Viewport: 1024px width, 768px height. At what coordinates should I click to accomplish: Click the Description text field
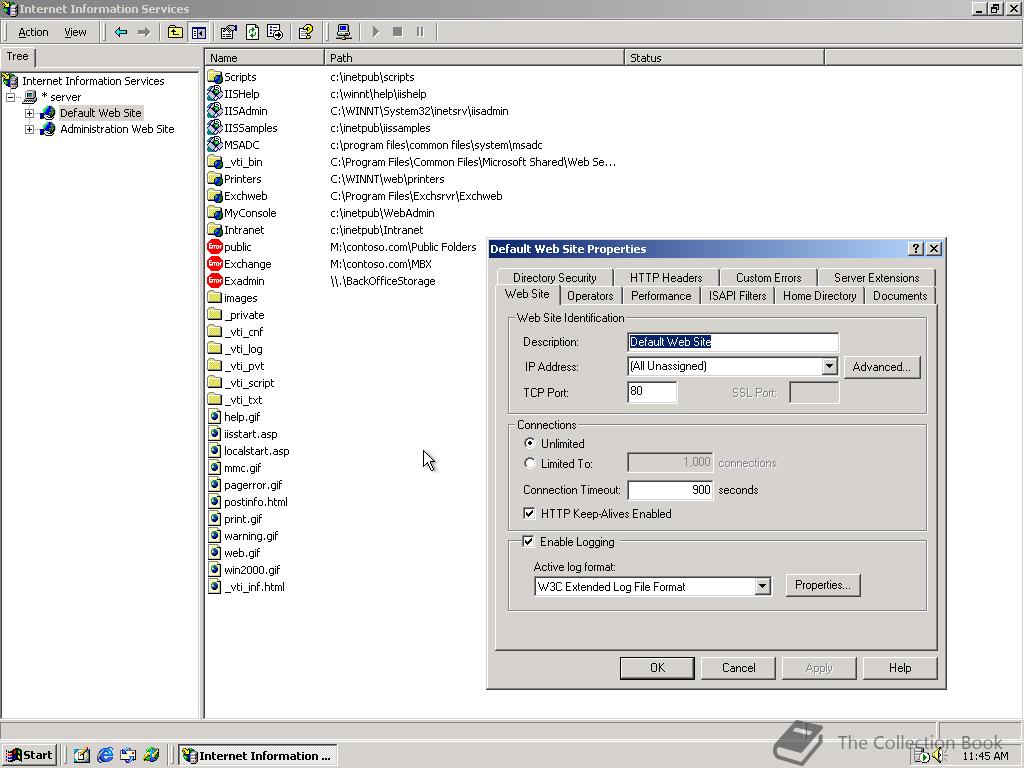coord(733,342)
